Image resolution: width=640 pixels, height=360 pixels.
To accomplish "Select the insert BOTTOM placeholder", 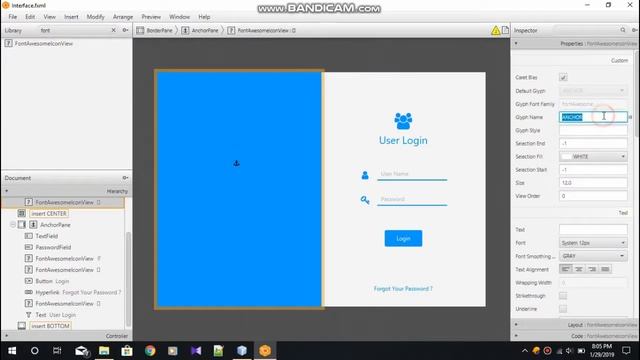I will pos(50,326).
